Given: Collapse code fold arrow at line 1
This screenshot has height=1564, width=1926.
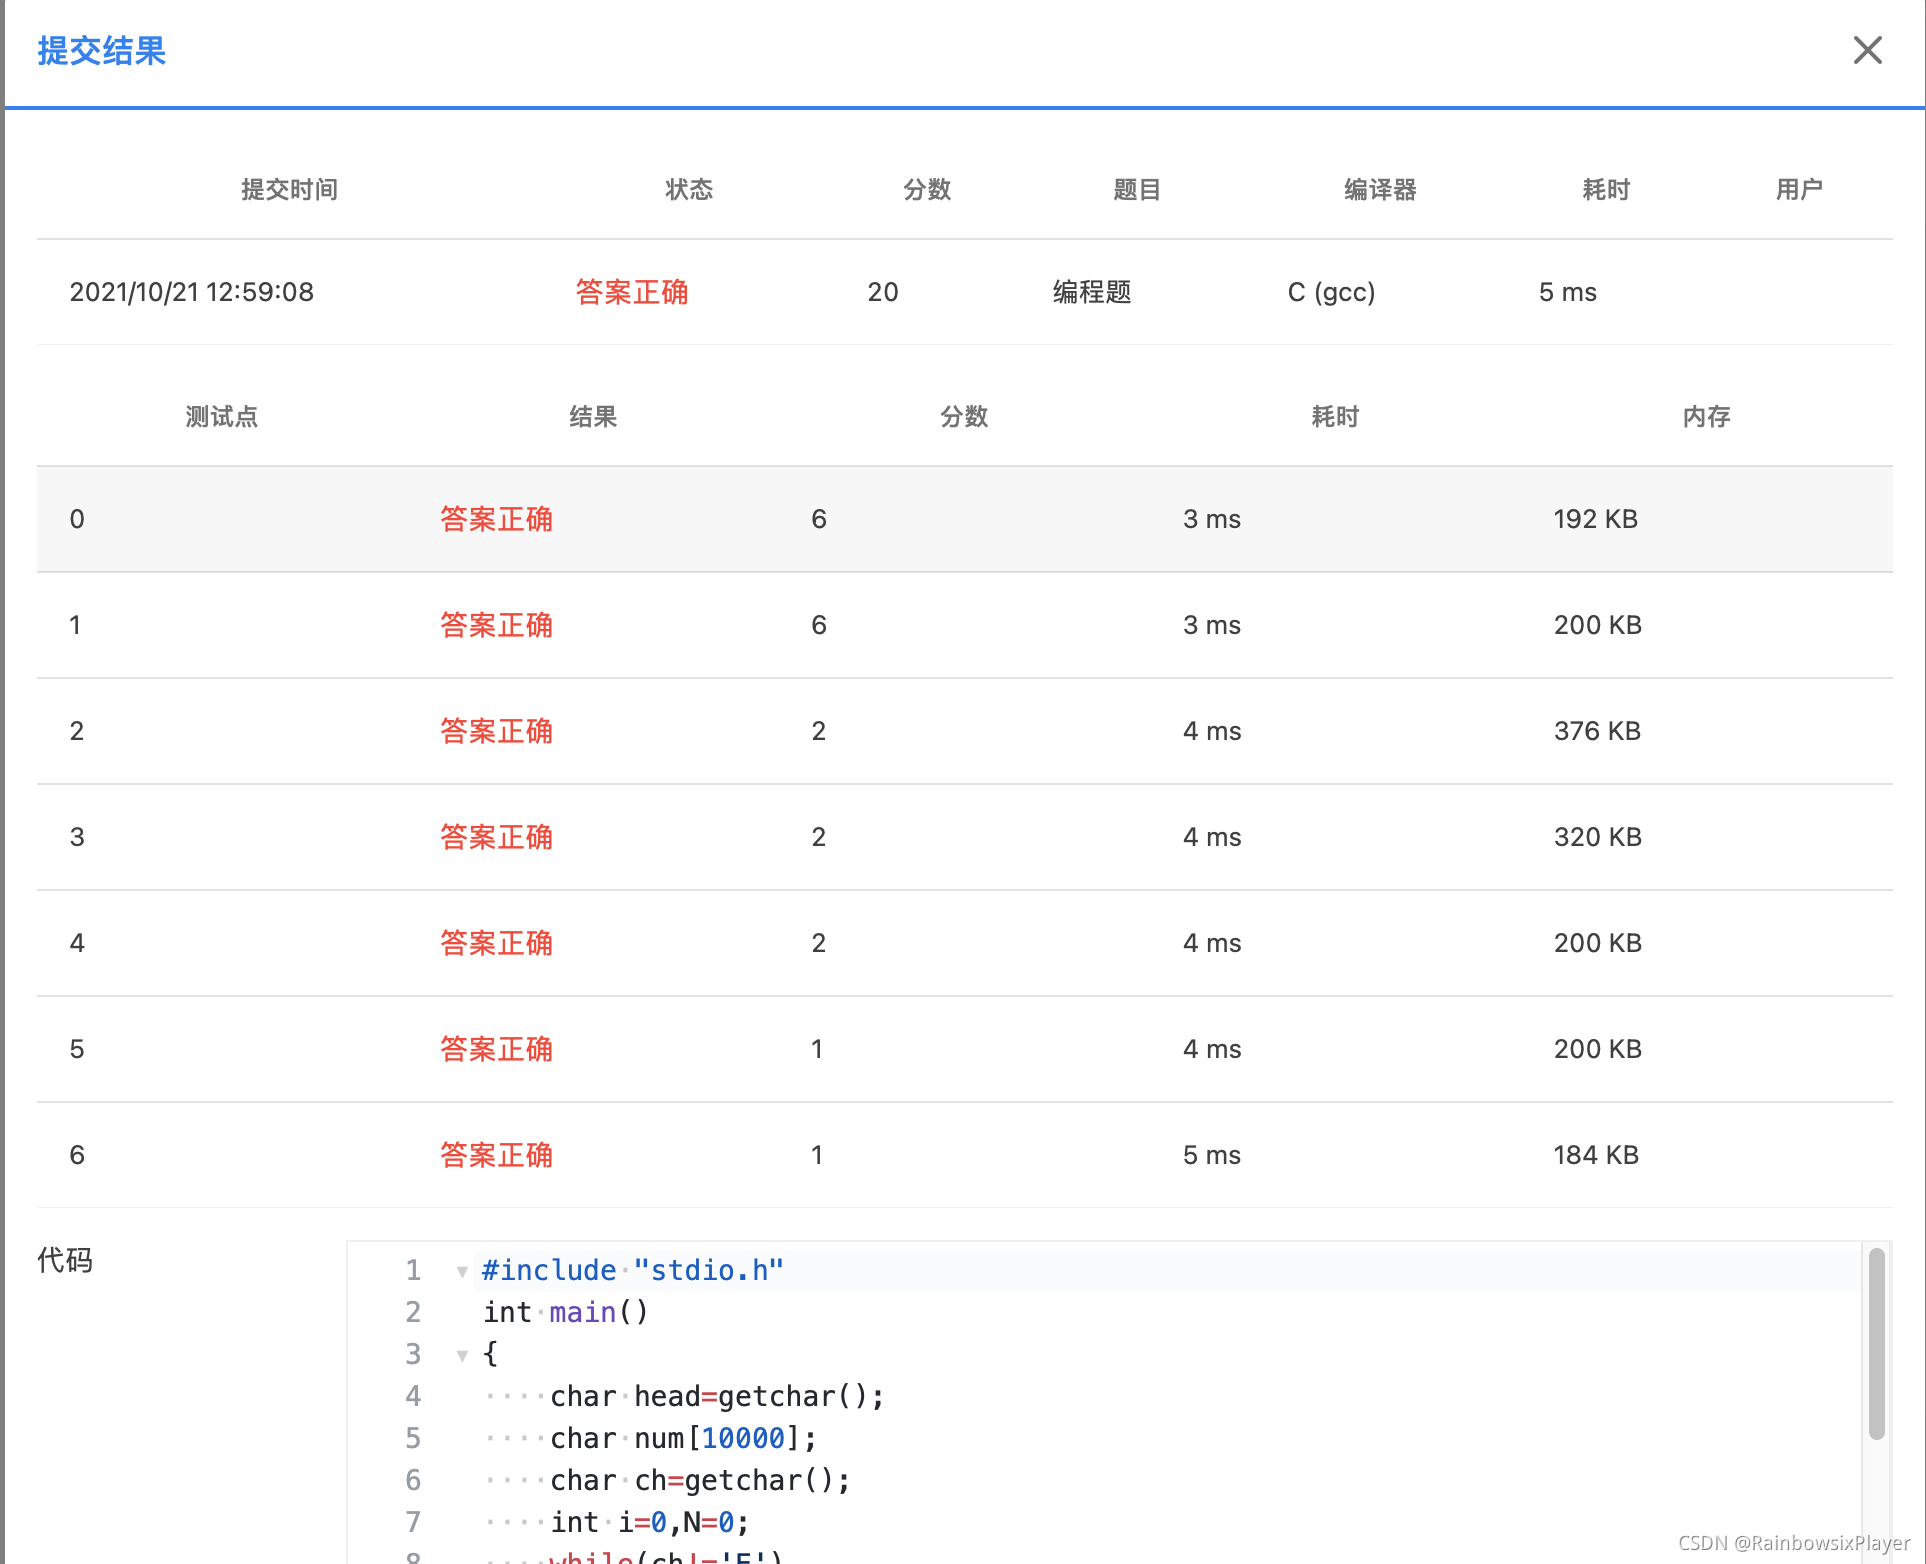Looking at the screenshot, I should pos(462,1271).
